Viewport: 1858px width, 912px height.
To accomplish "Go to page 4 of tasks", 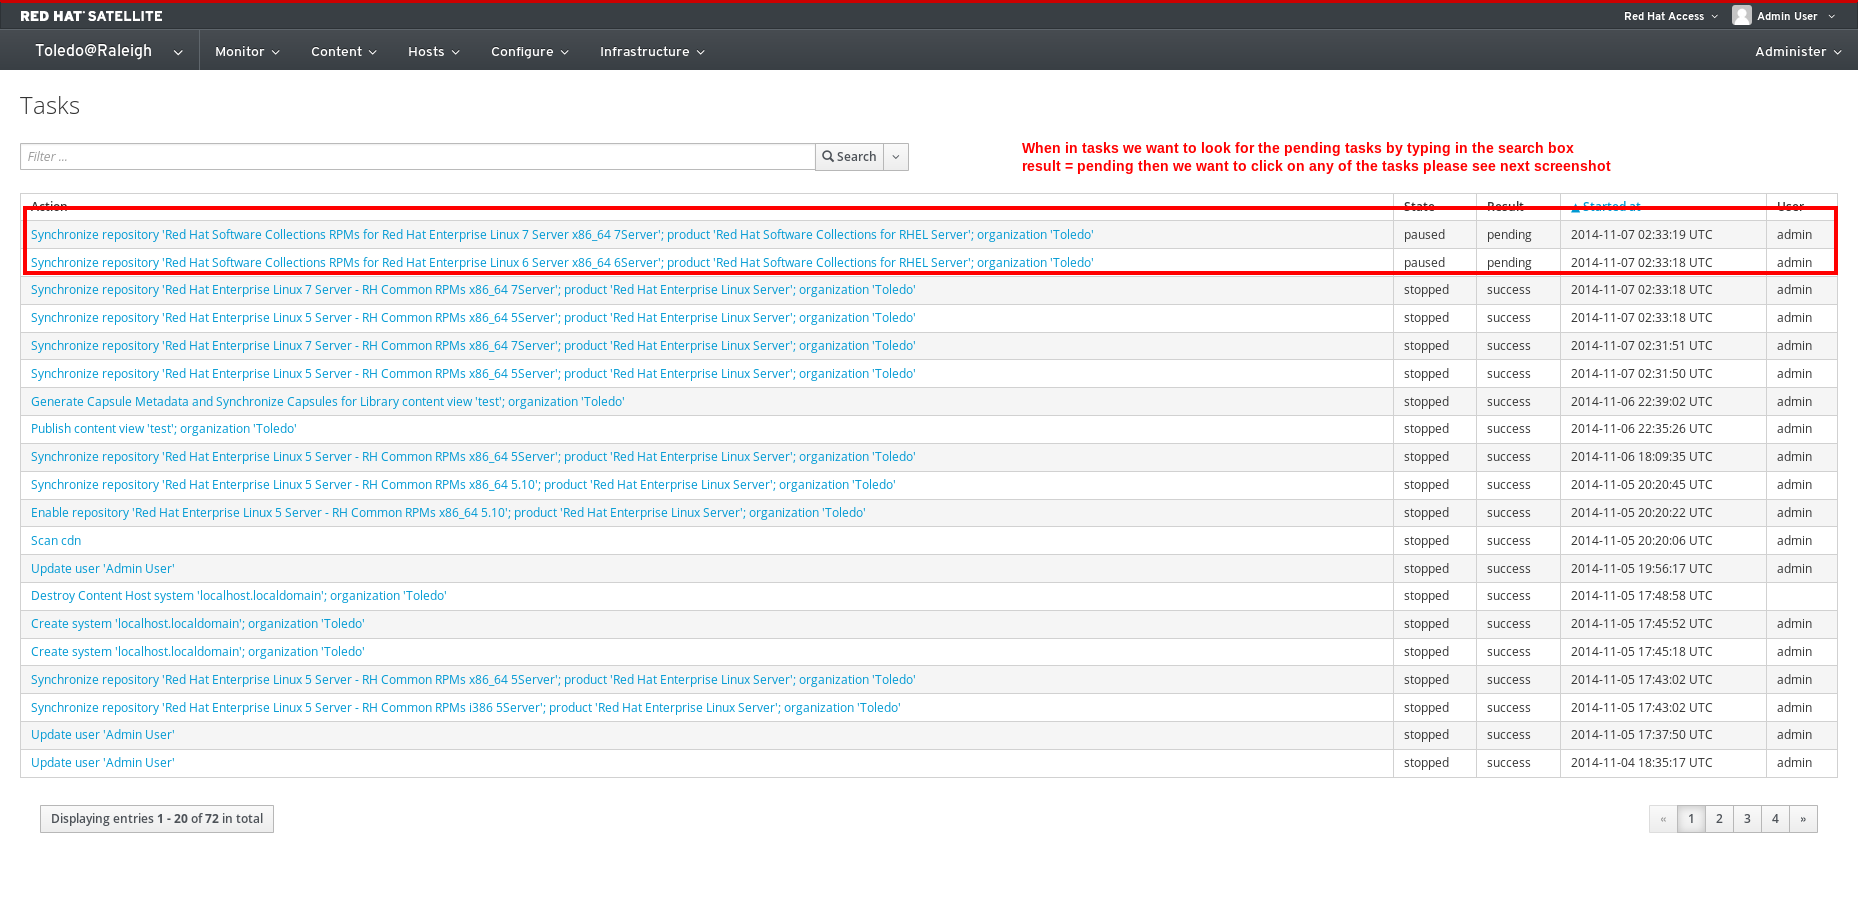I will pyautogui.click(x=1775, y=819).
